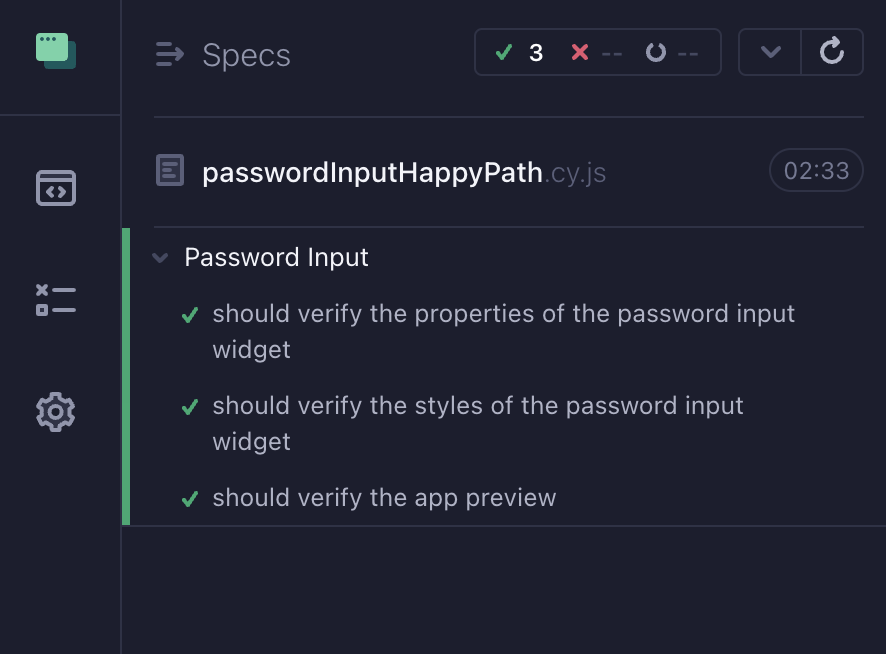The image size is (886, 654).
Task: Toggle the green checkmark beside app preview test
Action: 190,497
